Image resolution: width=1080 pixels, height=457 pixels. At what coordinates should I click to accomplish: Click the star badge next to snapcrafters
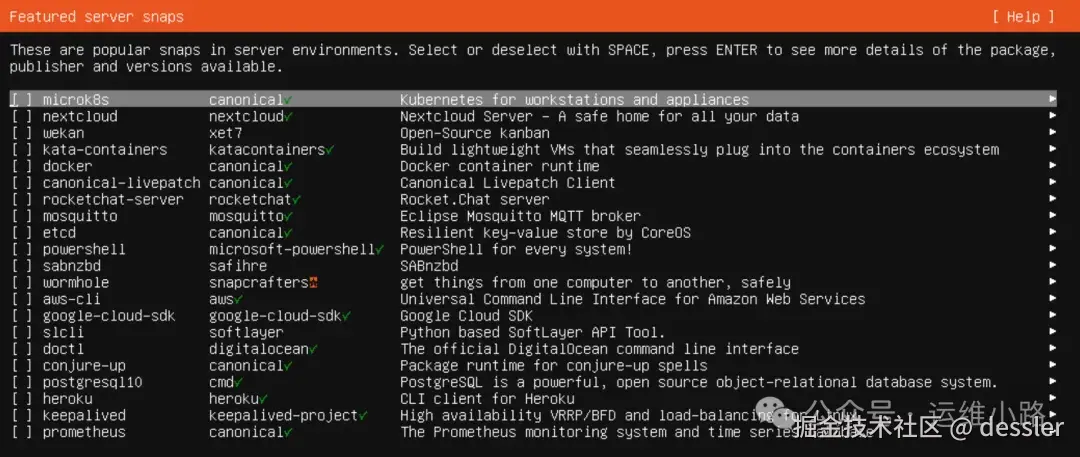pyautogui.click(x=313, y=283)
